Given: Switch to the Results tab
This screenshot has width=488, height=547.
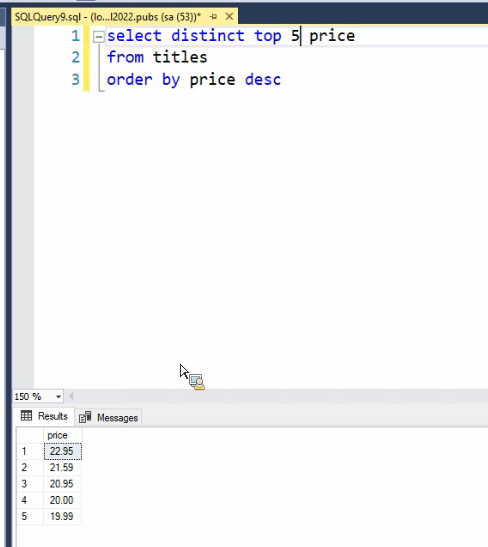Looking at the screenshot, I should coord(44,416).
